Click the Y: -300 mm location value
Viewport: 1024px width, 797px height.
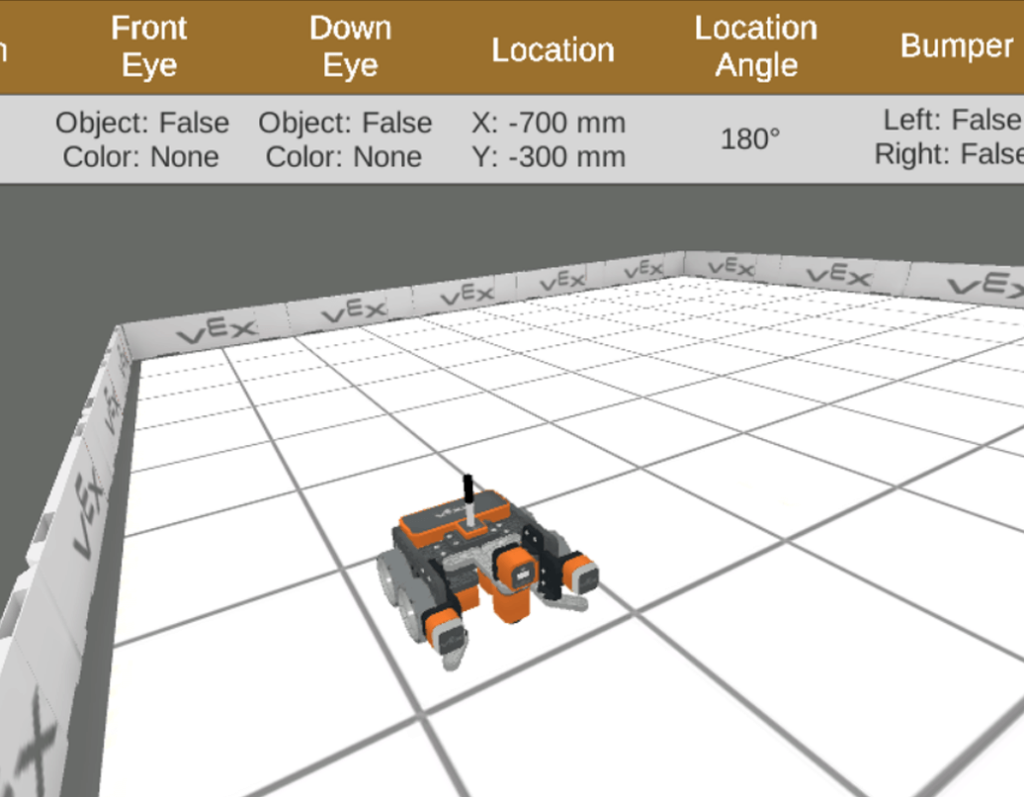pyautogui.click(x=548, y=157)
